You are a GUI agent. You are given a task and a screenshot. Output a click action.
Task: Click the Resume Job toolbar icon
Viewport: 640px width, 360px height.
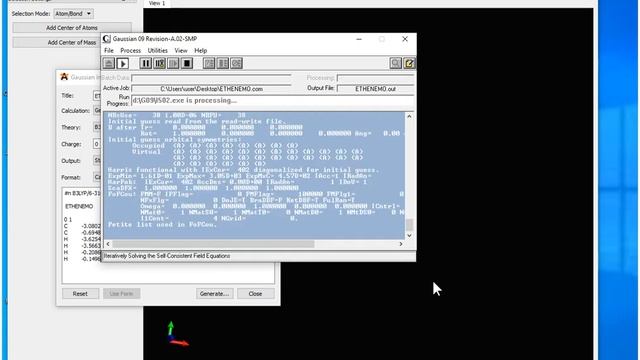[x=173, y=63]
